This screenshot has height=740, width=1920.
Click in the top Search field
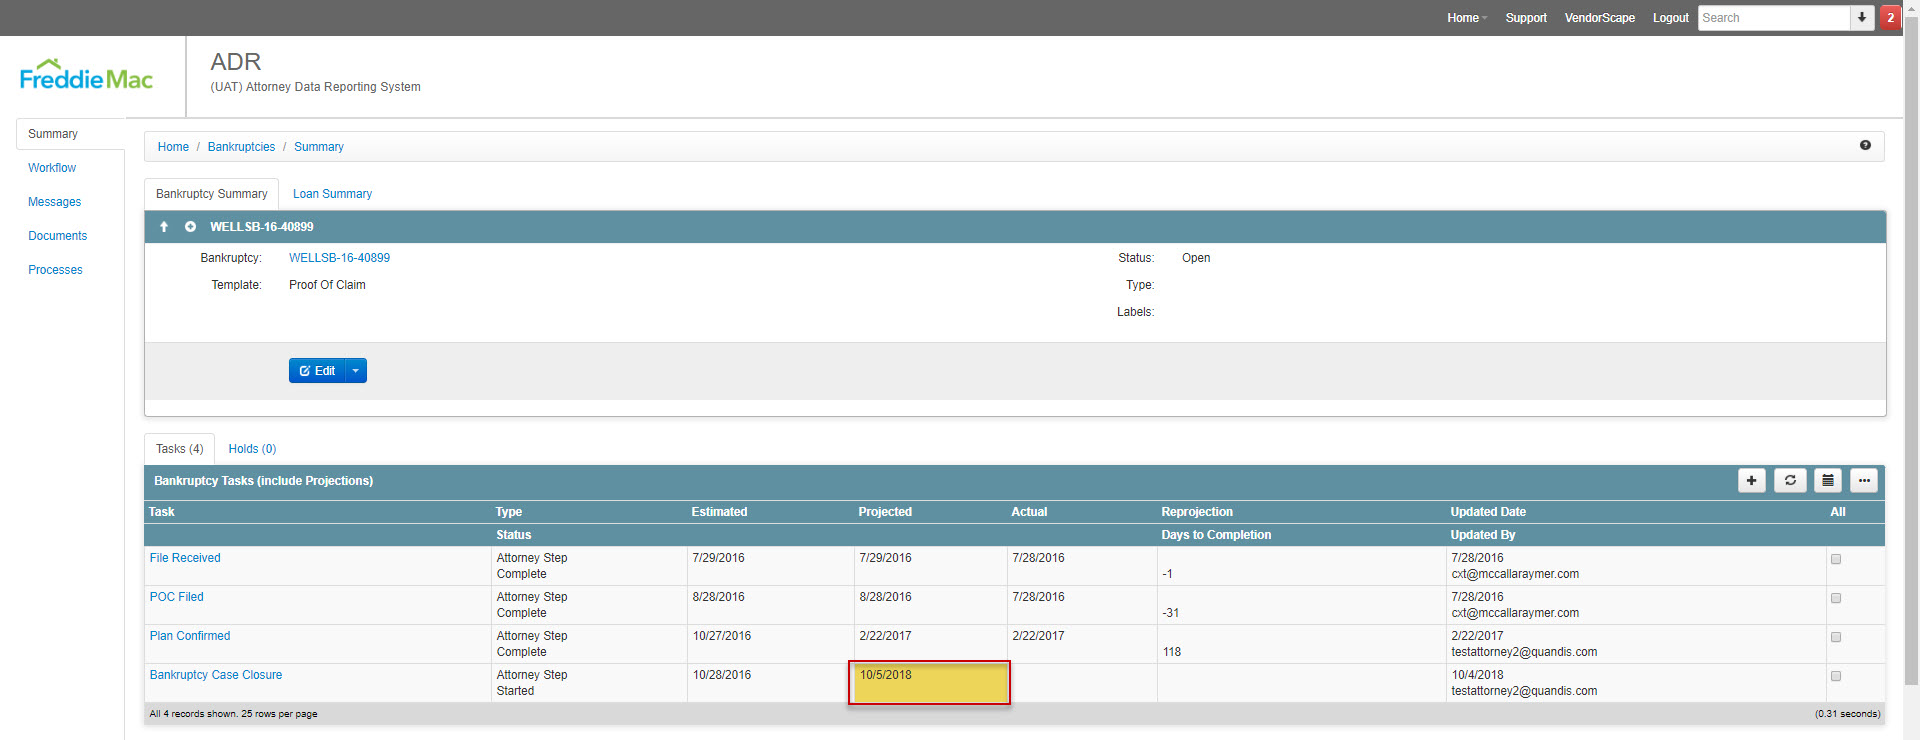(x=1774, y=18)
